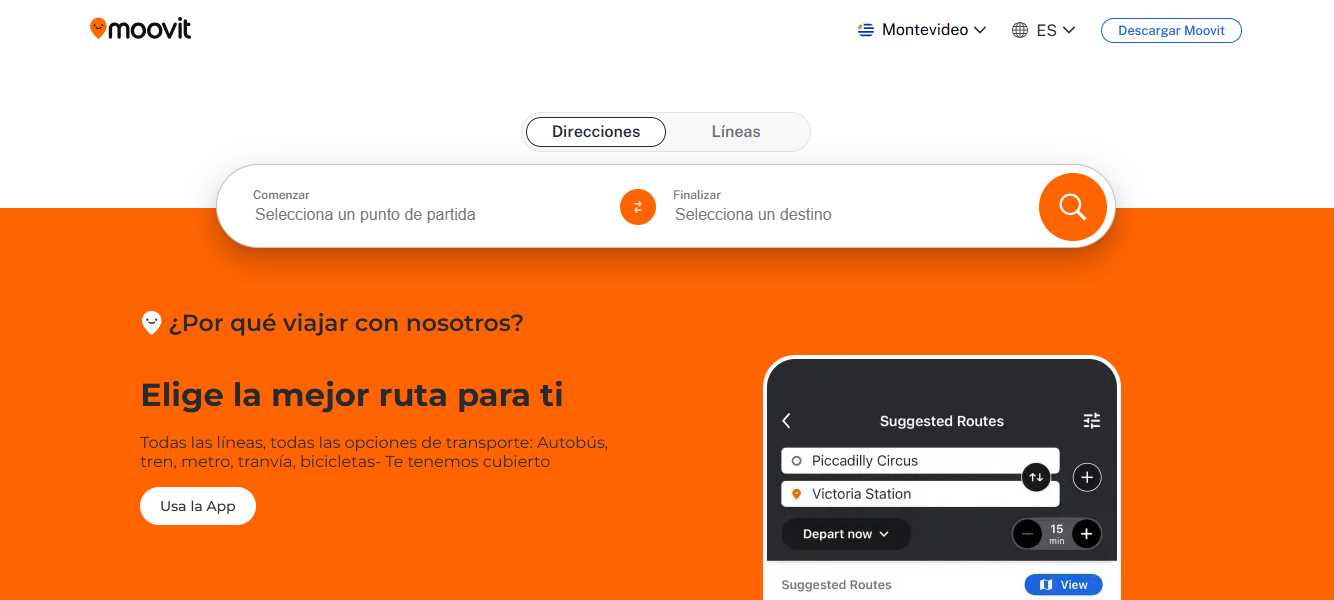Click the globe language icon
Image resolution: width=1334 pixels, height=600 pixels.
click(x=1020, y=30)
